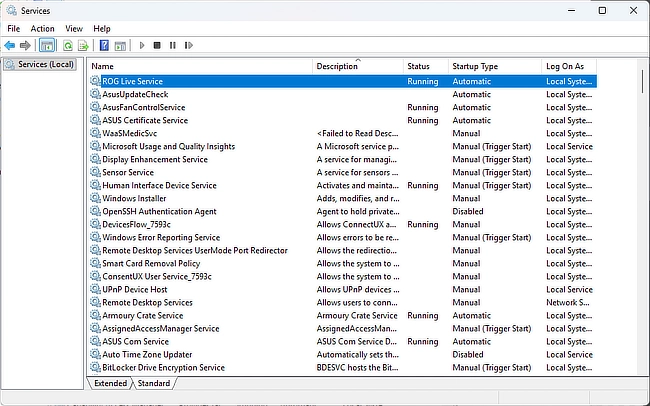Click the Refresh toolbar icon
650x406 pixels.
[68, 45]
